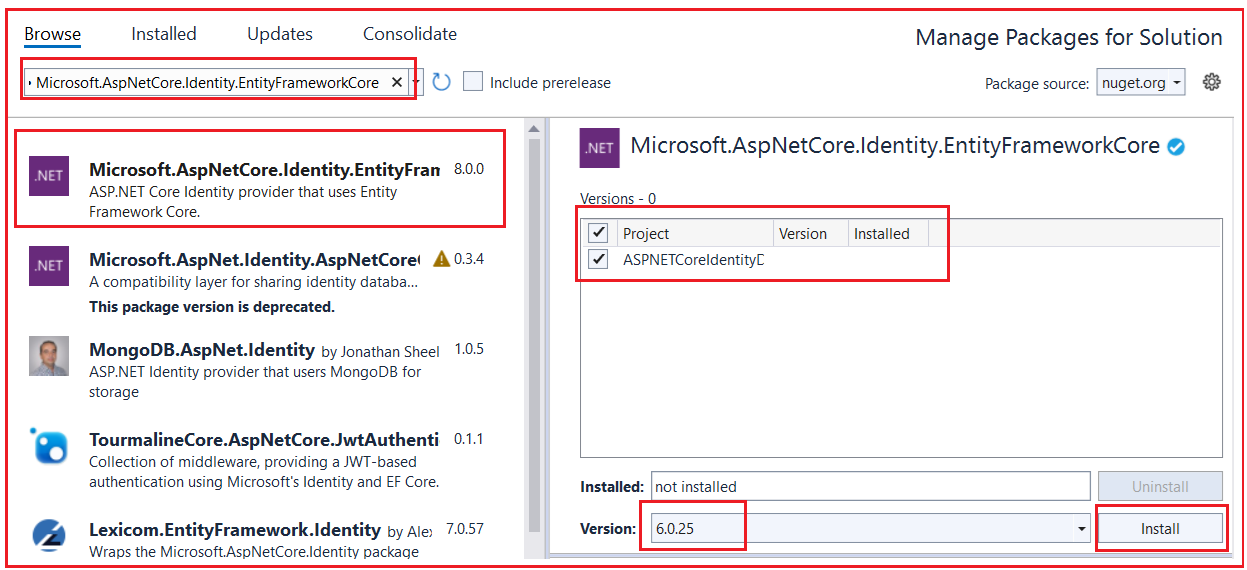Click the 1.0.5 version of MongoDB package
The height and width of the screenshot is (570, 1247).
pos(469,350)
